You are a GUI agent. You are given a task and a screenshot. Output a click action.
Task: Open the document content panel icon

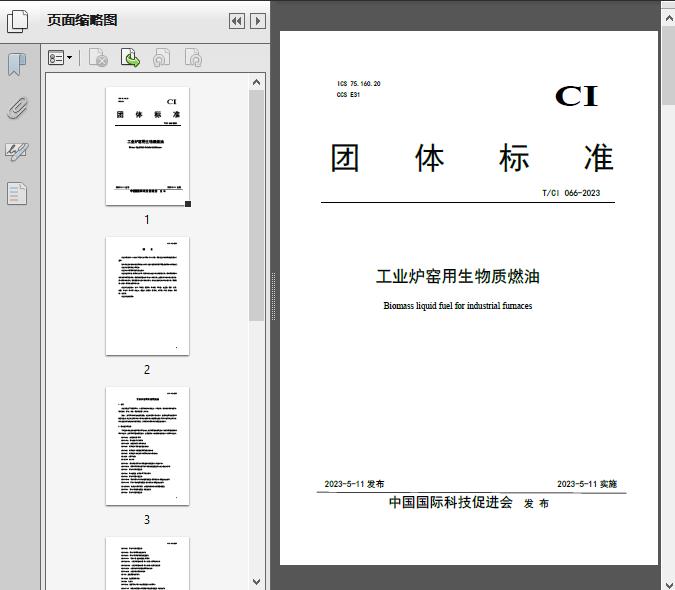17,194
